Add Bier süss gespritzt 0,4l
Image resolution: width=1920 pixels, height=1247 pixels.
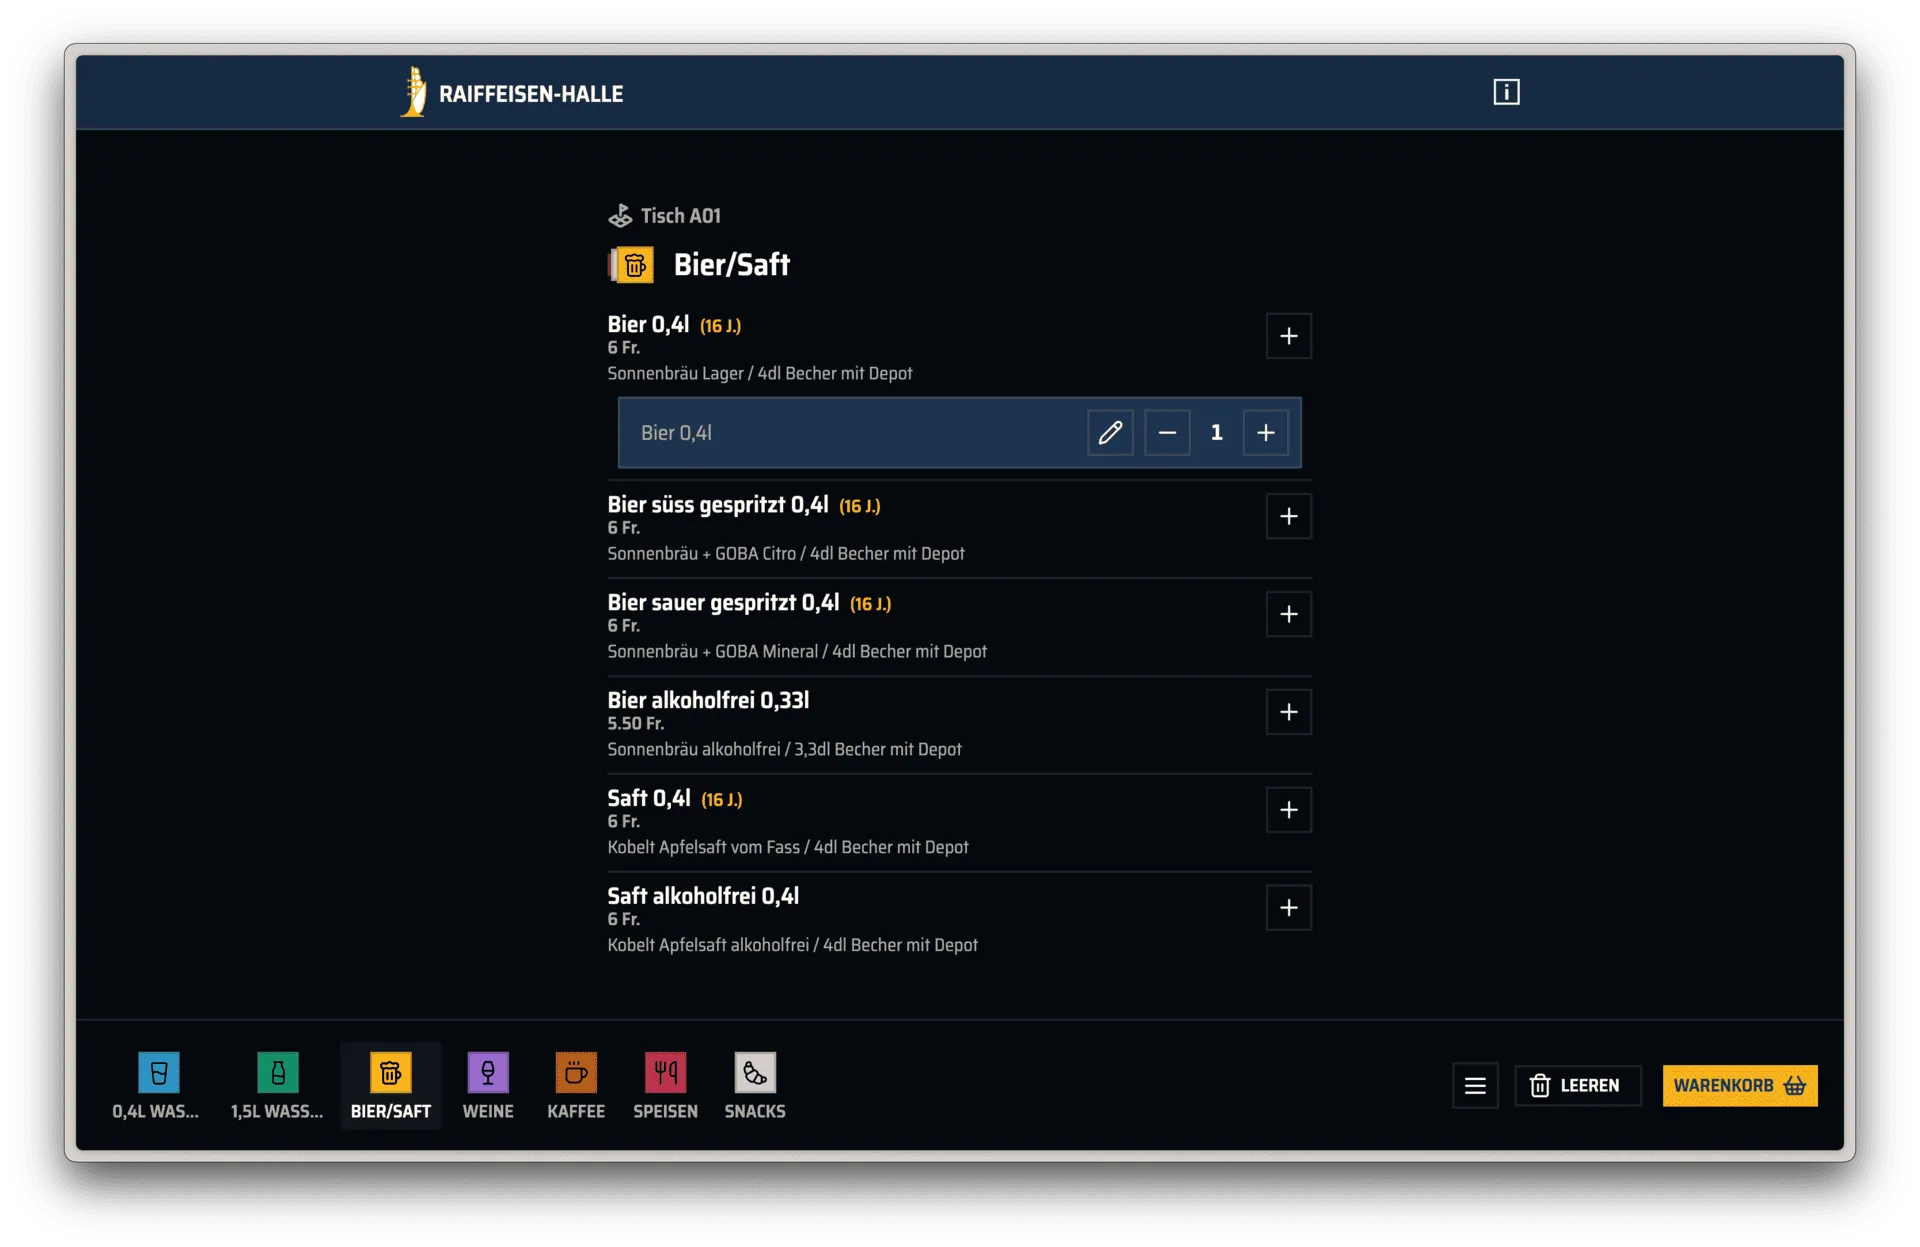1288,516
